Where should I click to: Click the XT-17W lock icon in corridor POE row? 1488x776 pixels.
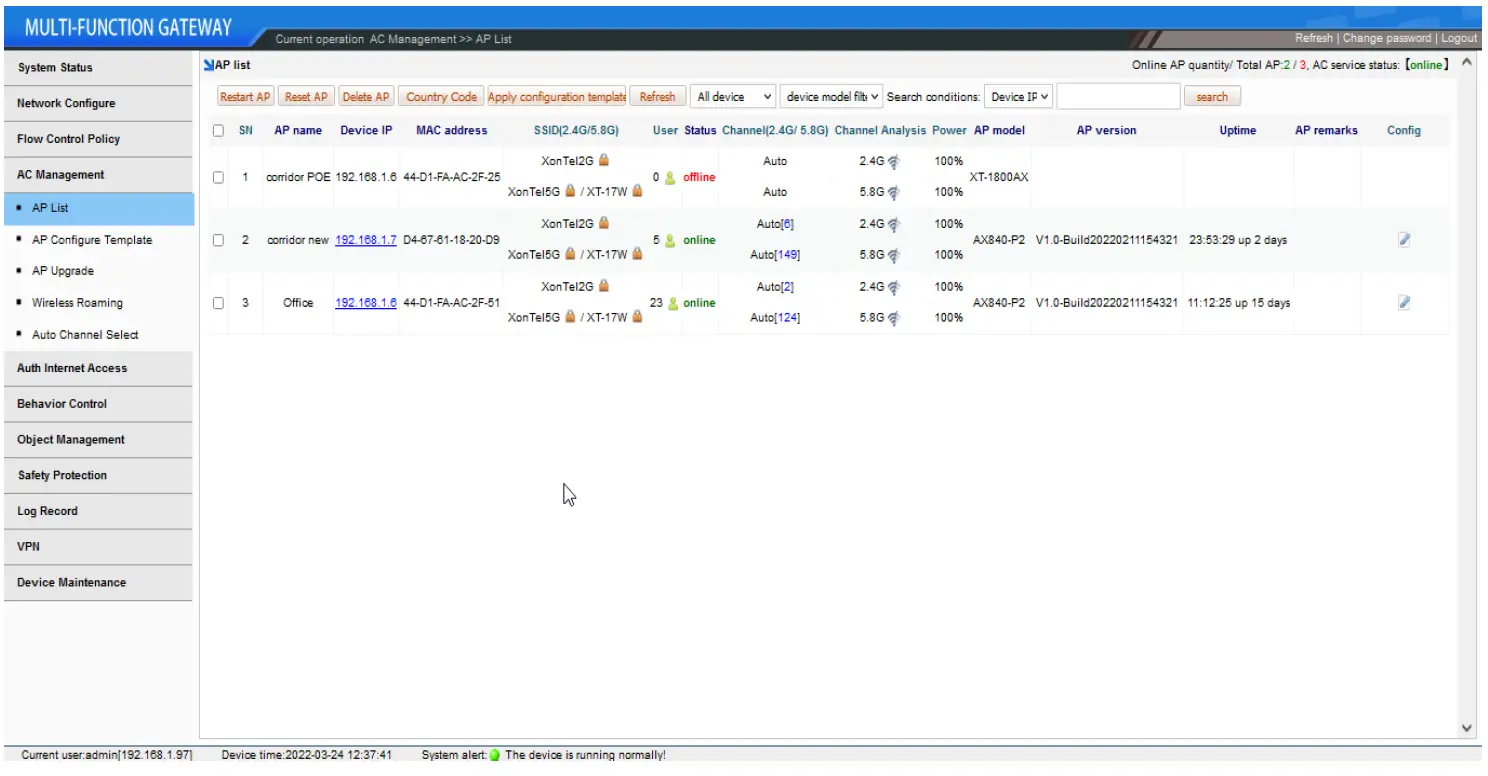pos(637,191)
